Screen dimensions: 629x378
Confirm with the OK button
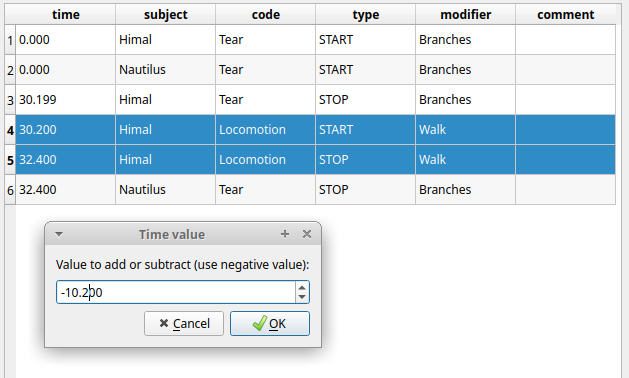click(x=270, y=323)
